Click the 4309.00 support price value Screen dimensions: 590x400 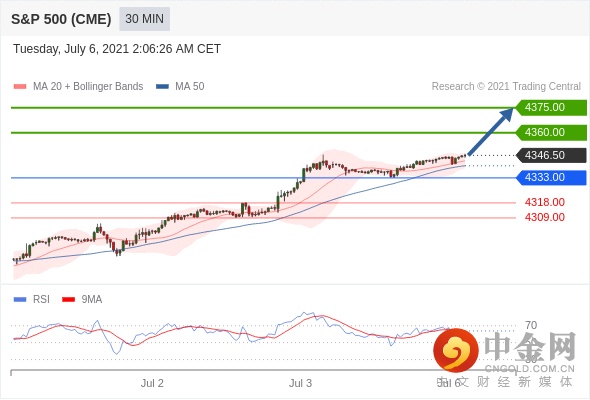coord(544,217)
